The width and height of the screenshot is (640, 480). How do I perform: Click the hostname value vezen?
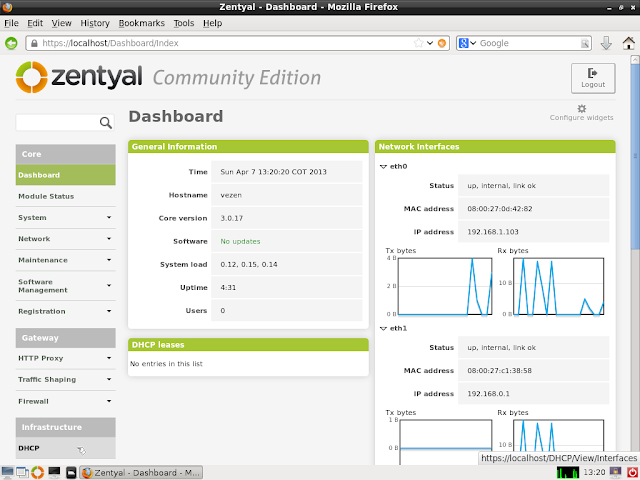[231, 195]
